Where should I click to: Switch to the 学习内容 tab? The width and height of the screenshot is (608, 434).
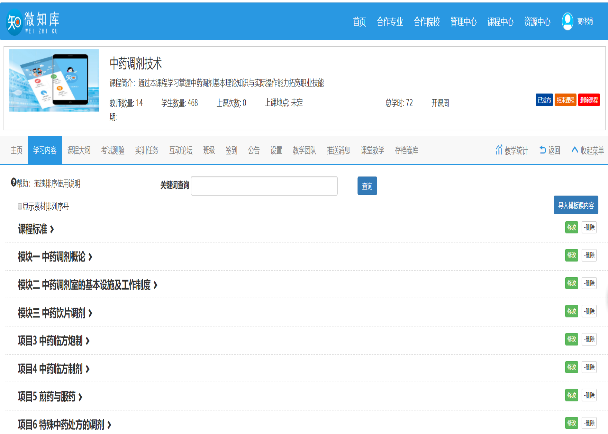click(43, 150)
